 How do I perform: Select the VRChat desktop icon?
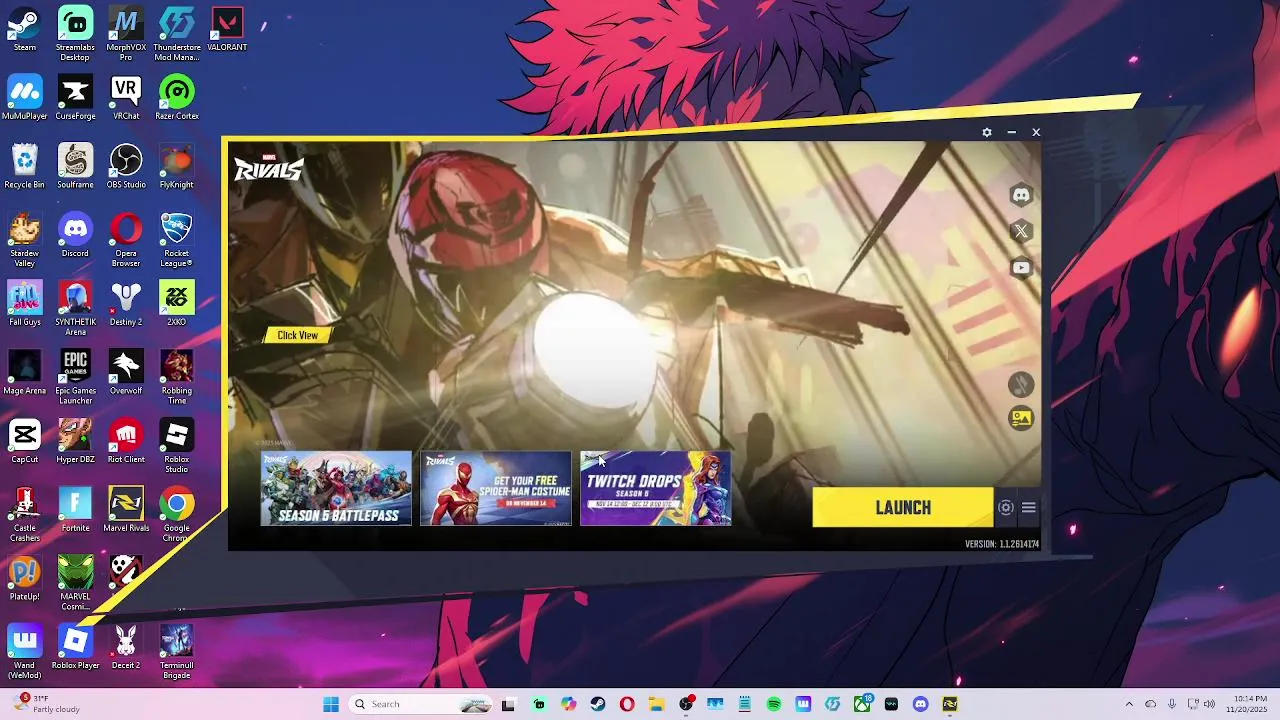[x=126, y=98]
